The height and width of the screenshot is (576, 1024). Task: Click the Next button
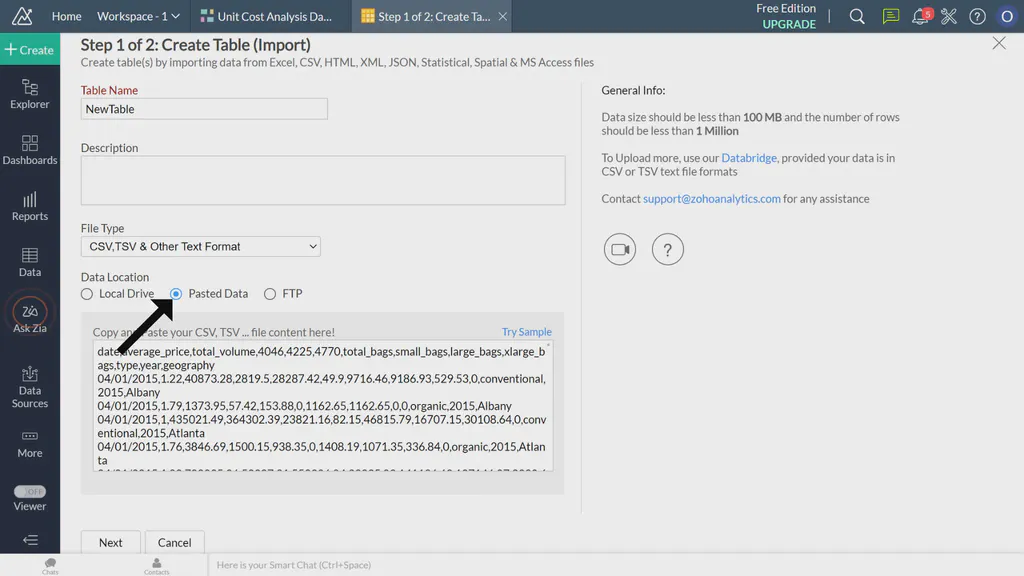110,542
